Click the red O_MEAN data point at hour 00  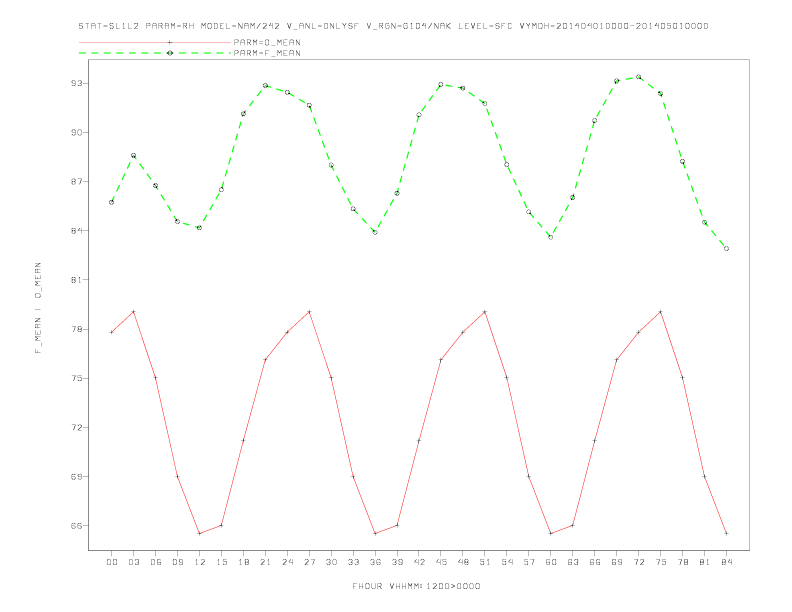click(112, 332)
